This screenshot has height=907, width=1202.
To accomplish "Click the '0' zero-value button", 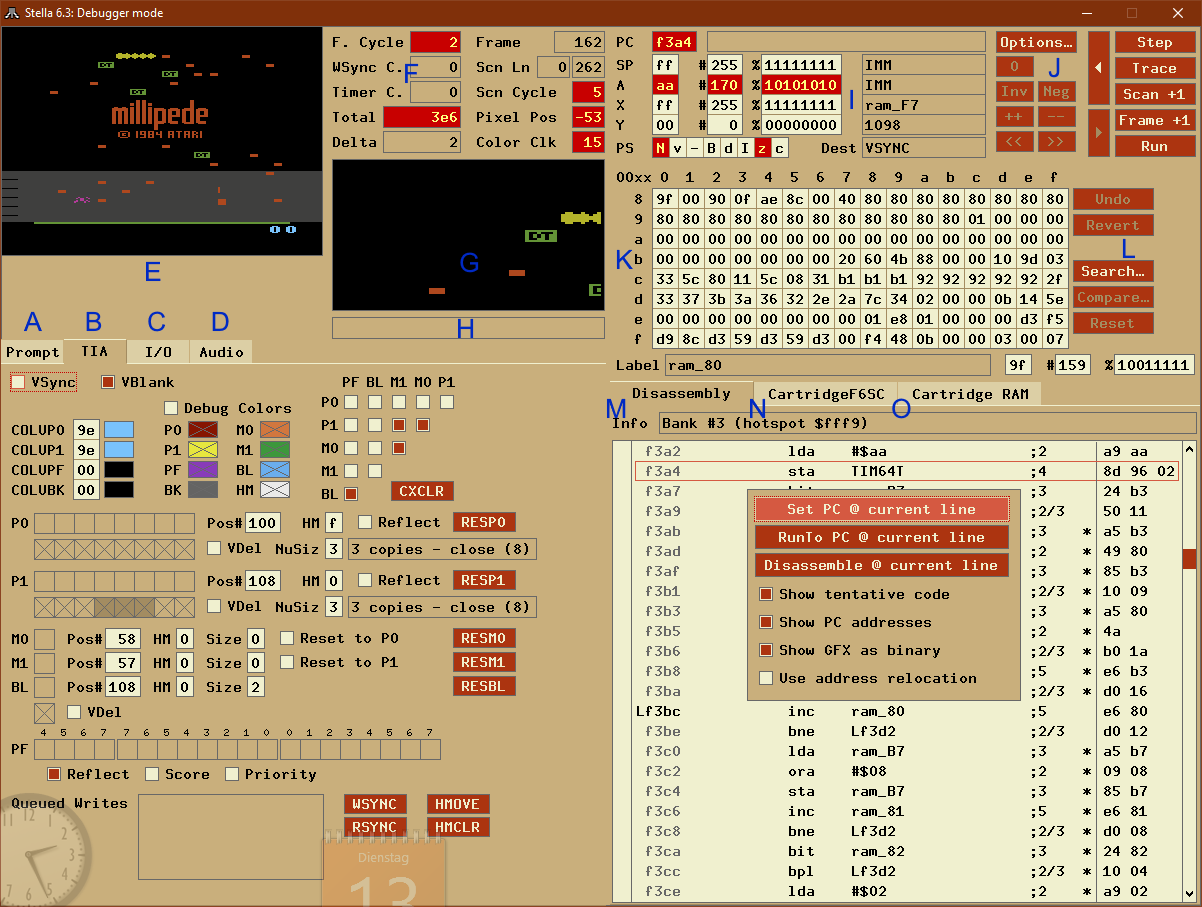I will point(1015,66).
